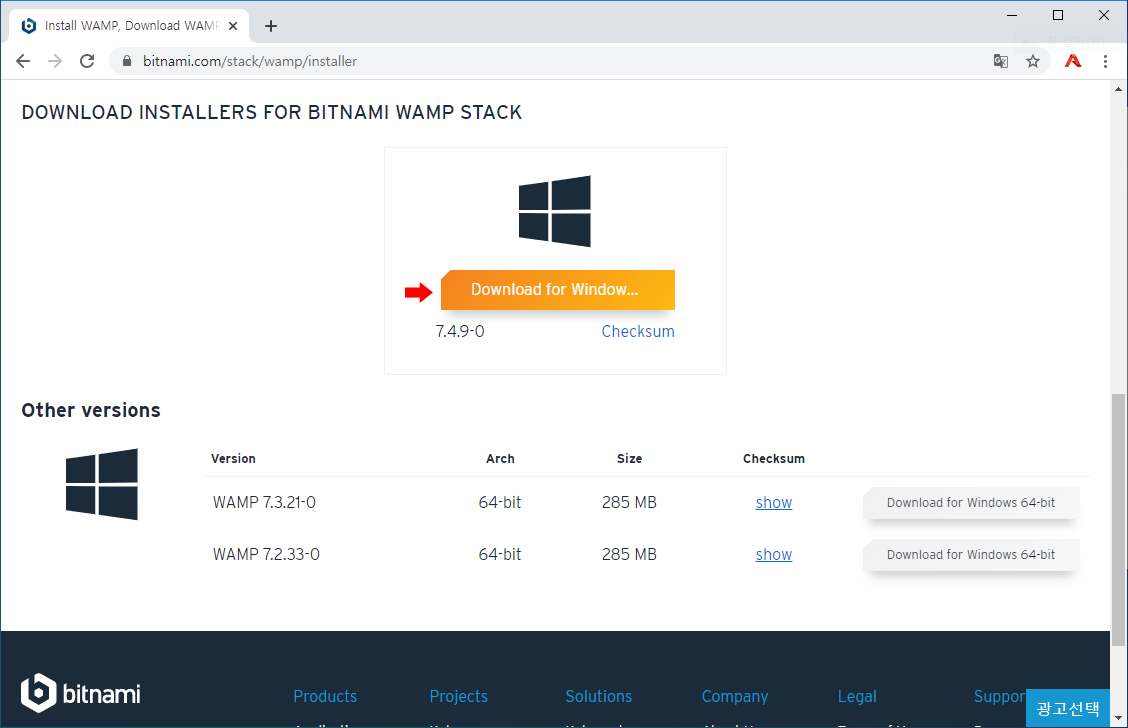Click the WAMP 7.3.21-0 version cell

264,503
